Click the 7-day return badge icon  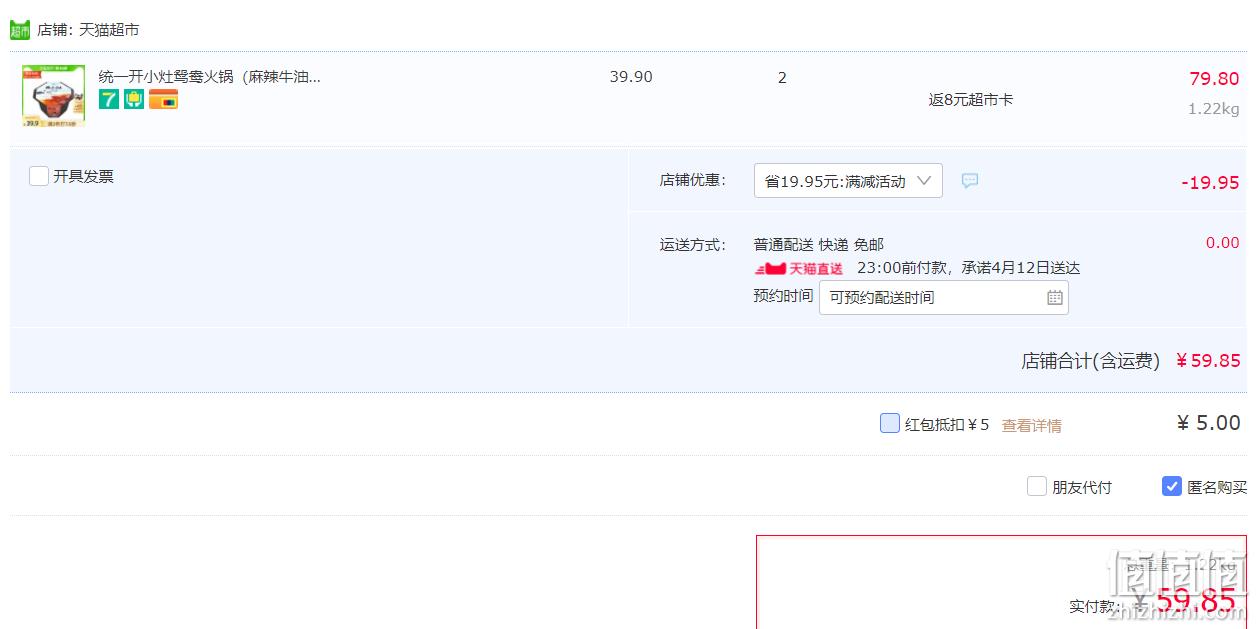tap(109, 99)
